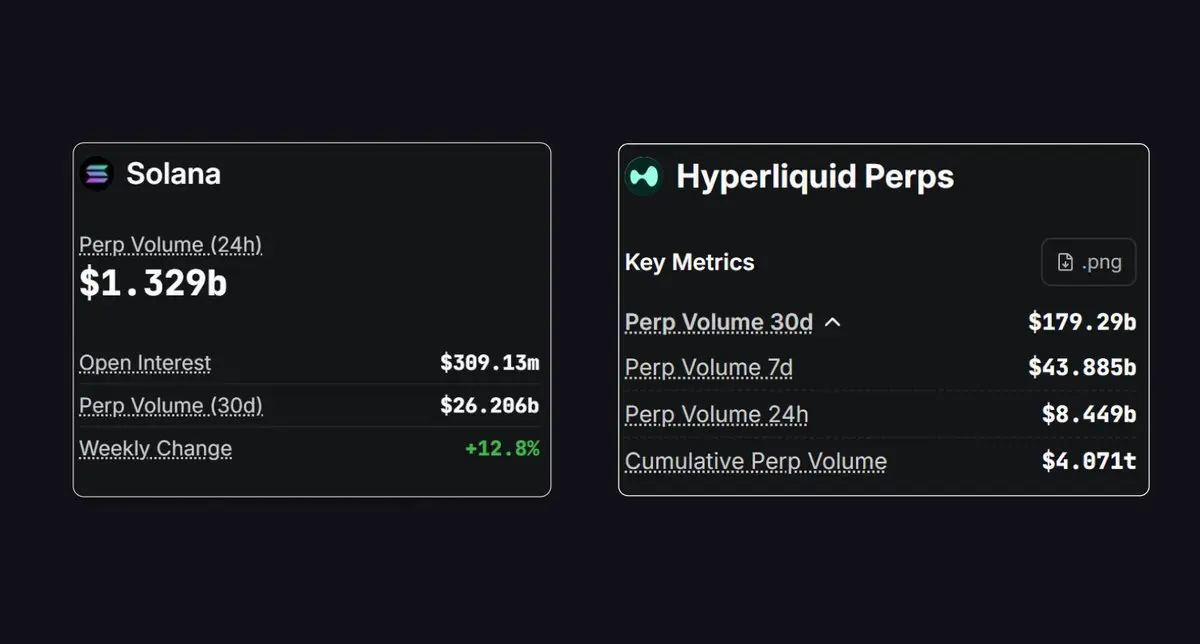Collapse the Perp Volume 30d chevron
This screenshot has width=1200, height=644.
pos(833,322)
